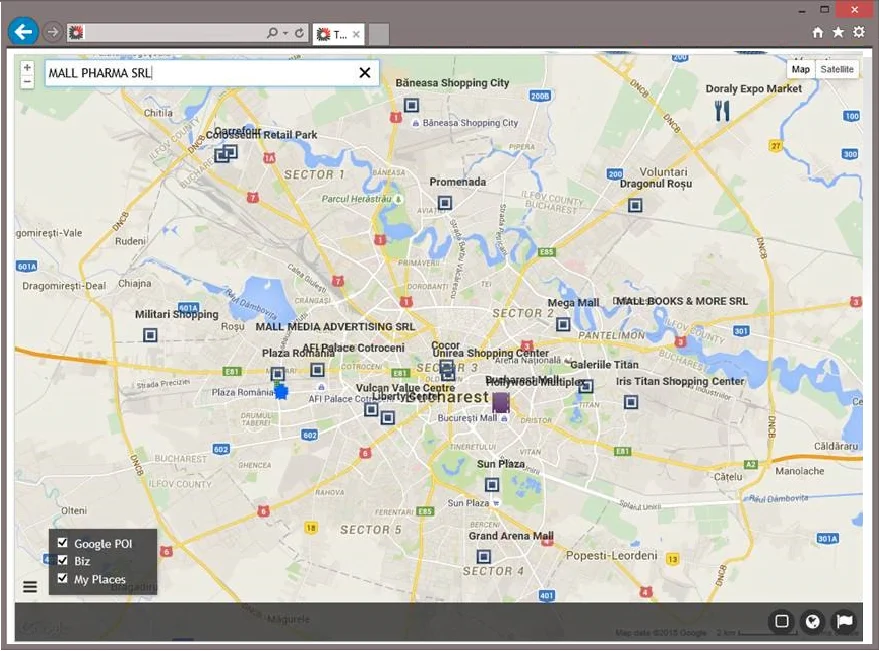
Task: Select the Plaza România marker
Action: coord(277,374)
